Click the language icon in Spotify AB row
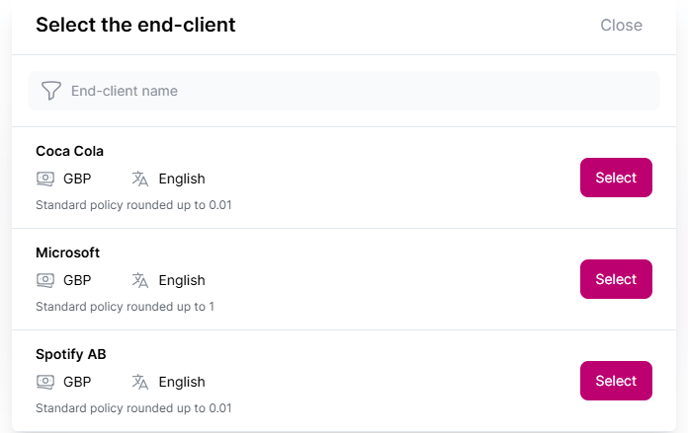This screenshot has width=688, height=433. [140, 382]
